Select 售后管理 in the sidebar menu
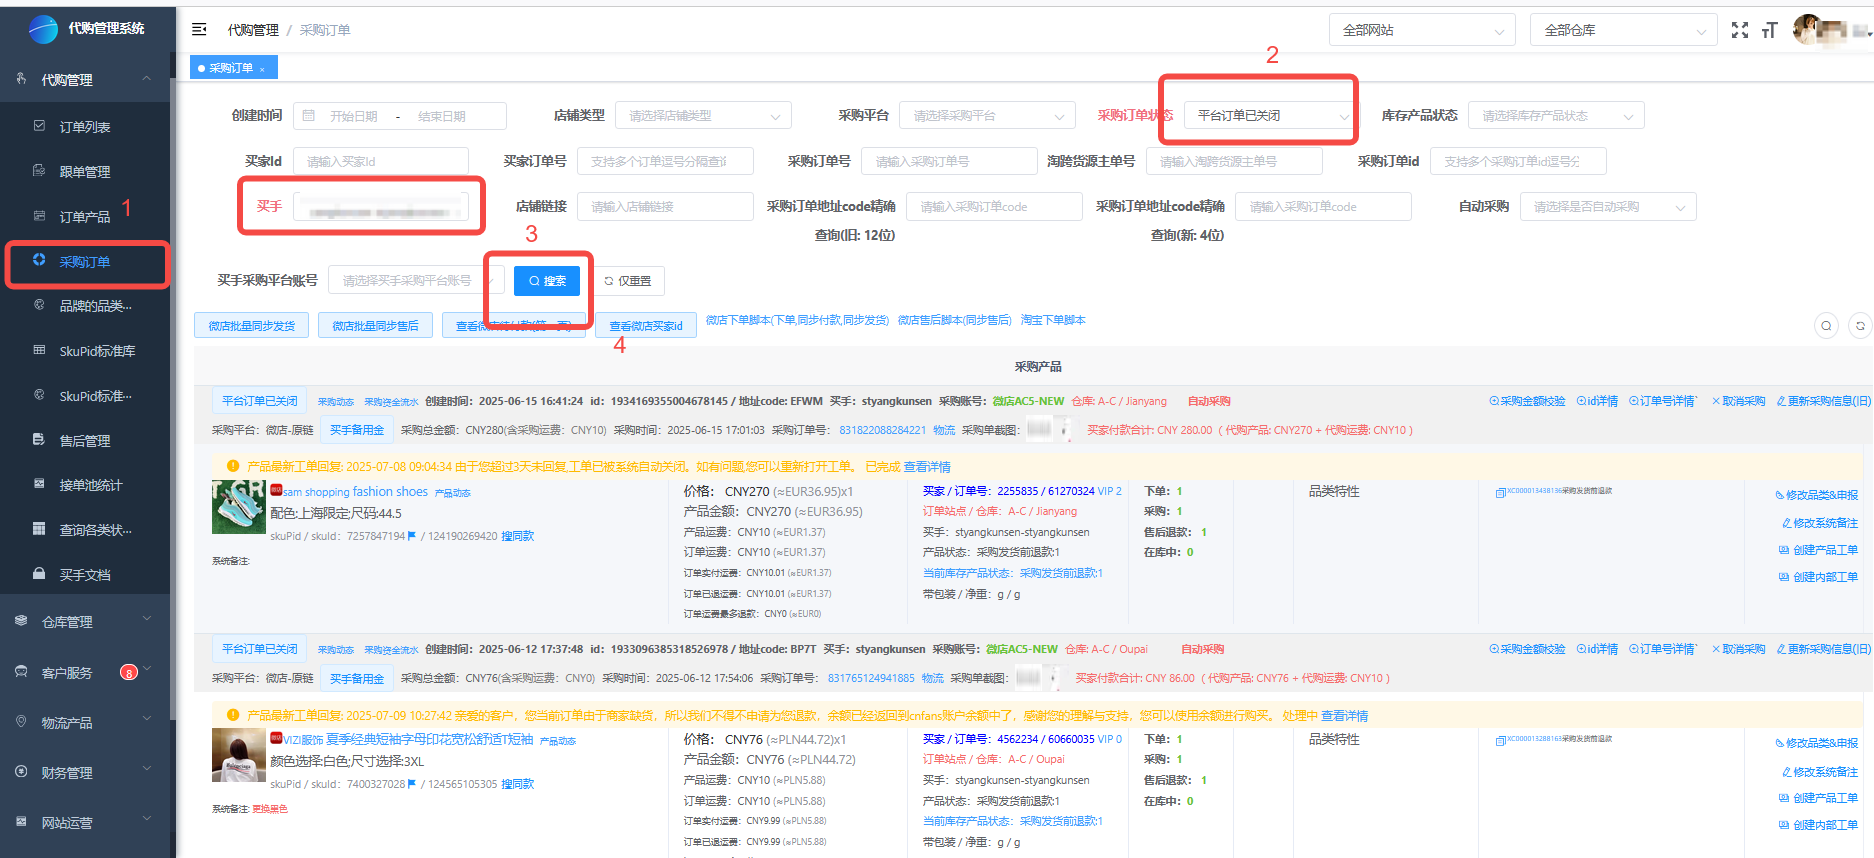1874x858 pixels. click(x=85, y=441)
